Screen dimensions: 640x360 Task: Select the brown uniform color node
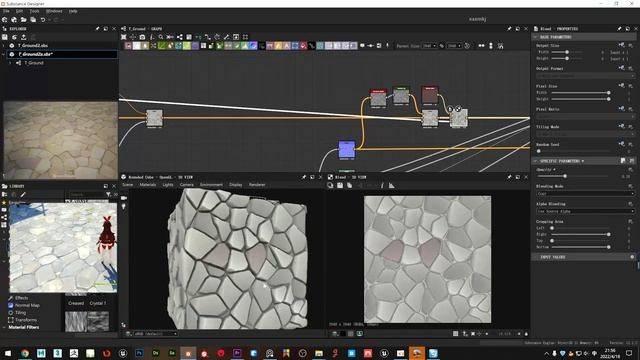point(430,95)
